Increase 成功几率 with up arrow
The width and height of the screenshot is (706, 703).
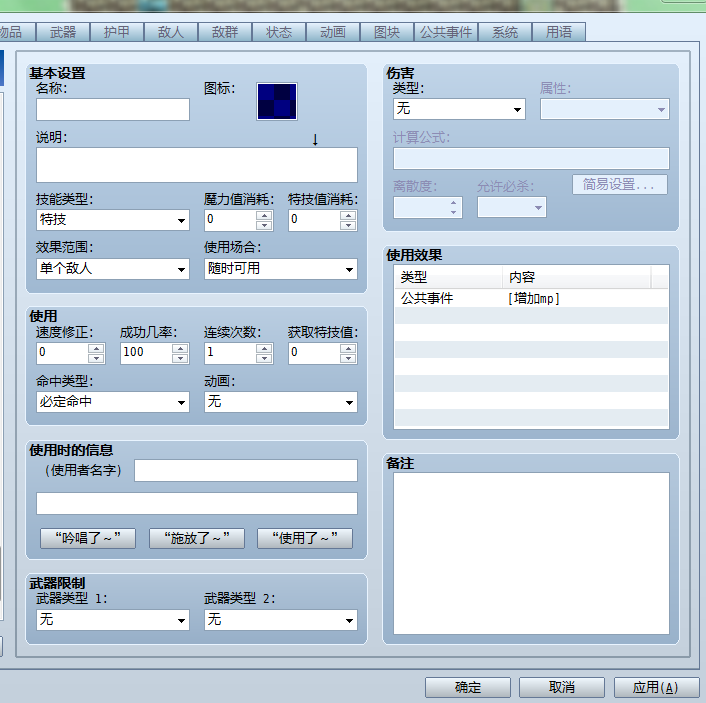[180, 348]
